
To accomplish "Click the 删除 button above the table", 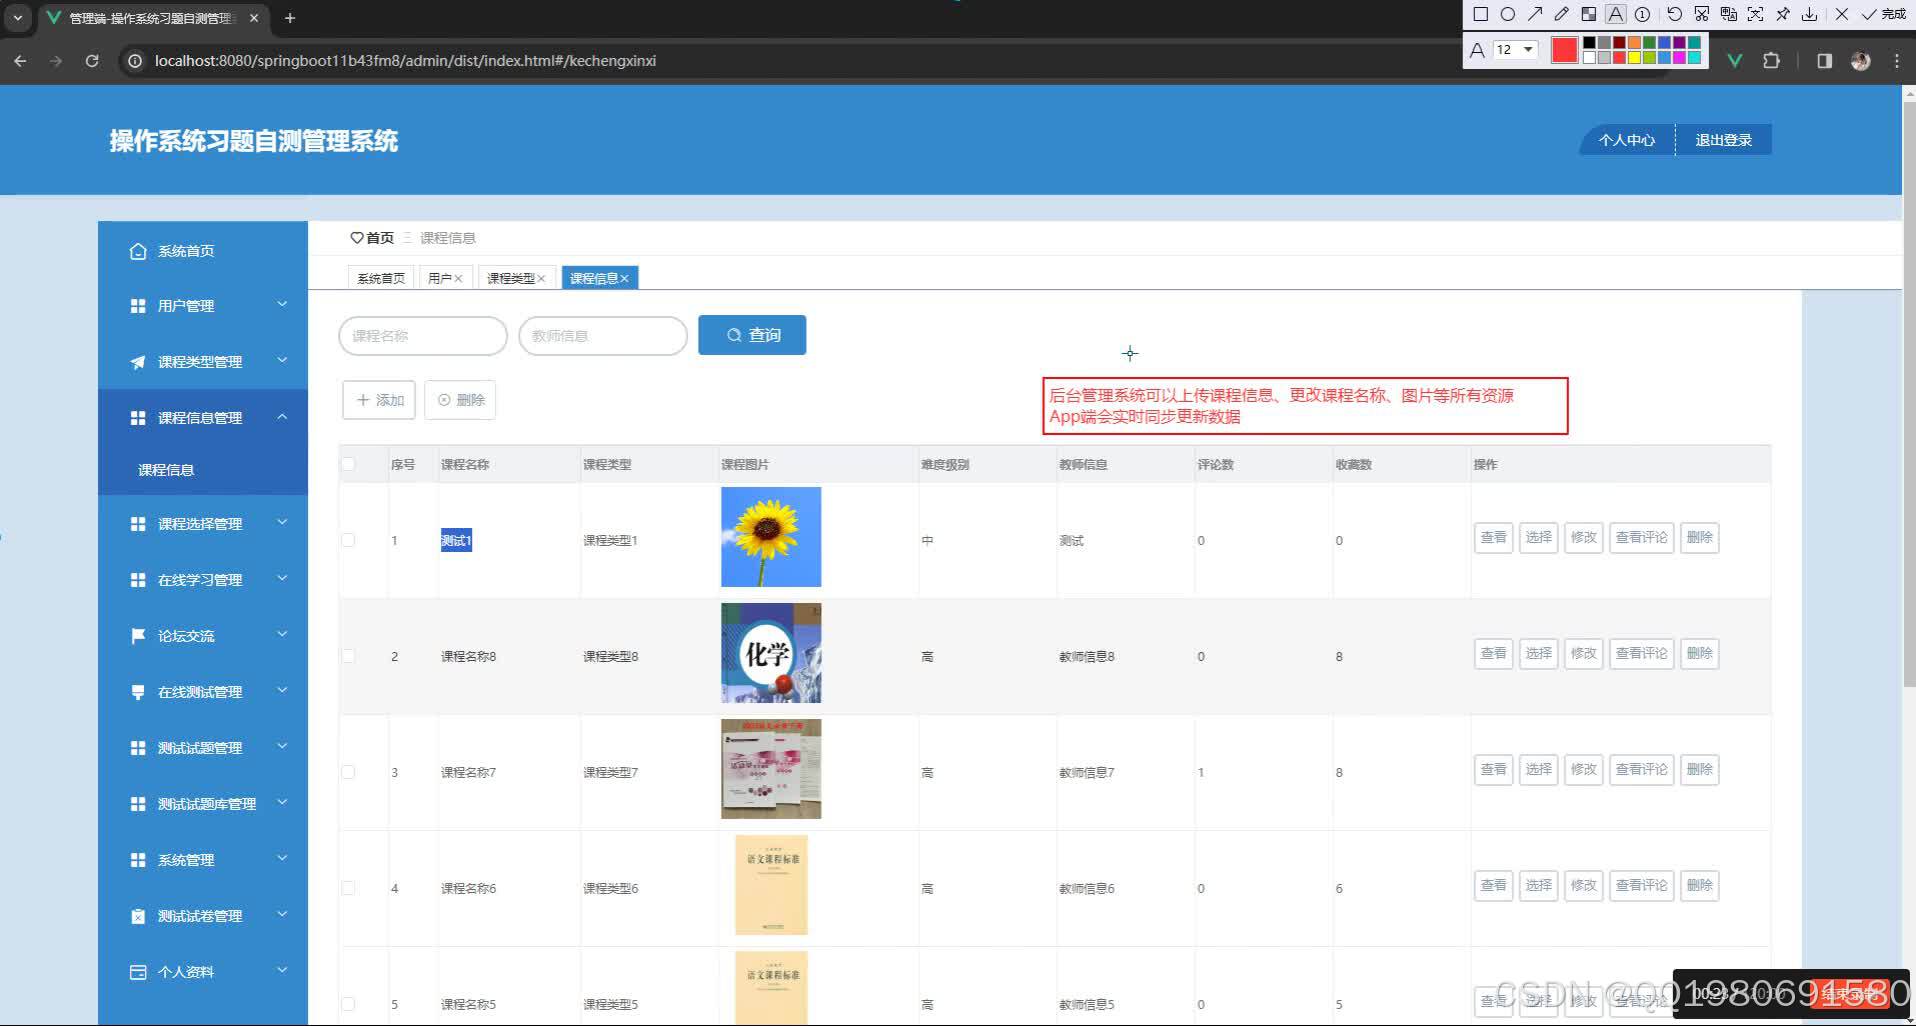I will tap(460, 400).
